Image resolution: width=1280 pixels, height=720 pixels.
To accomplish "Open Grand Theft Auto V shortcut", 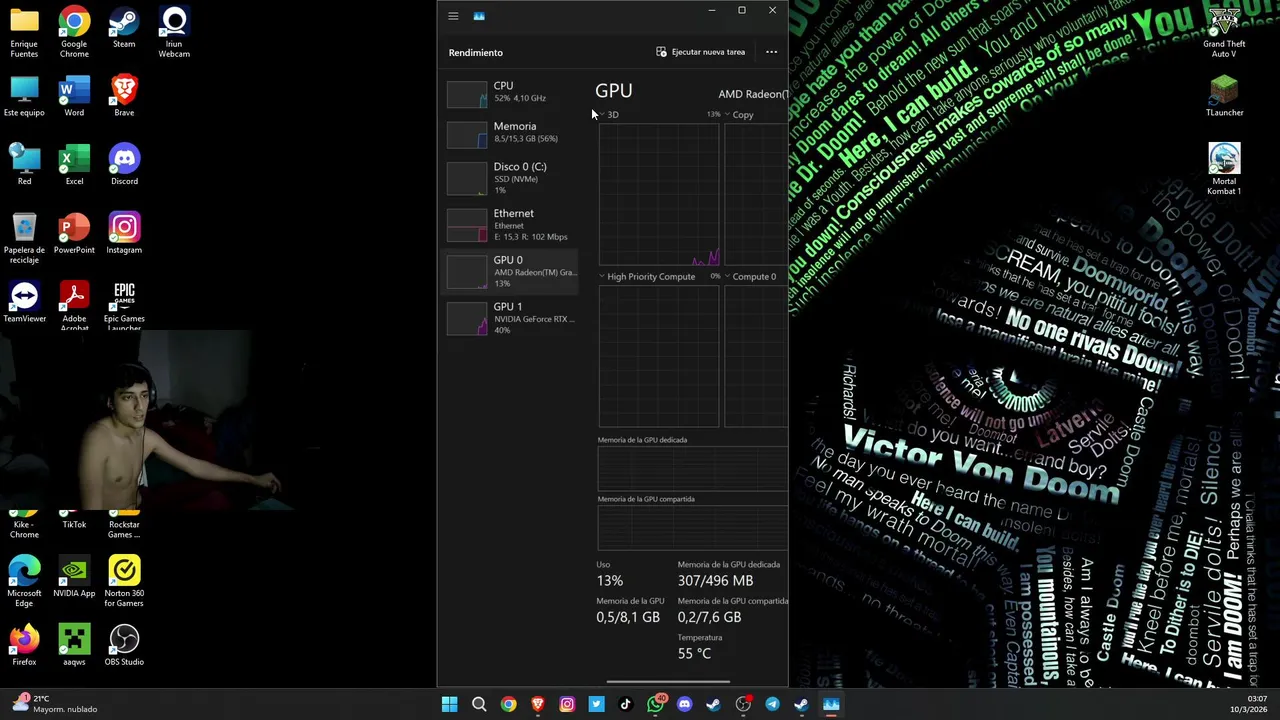I will pos(1224,32).
